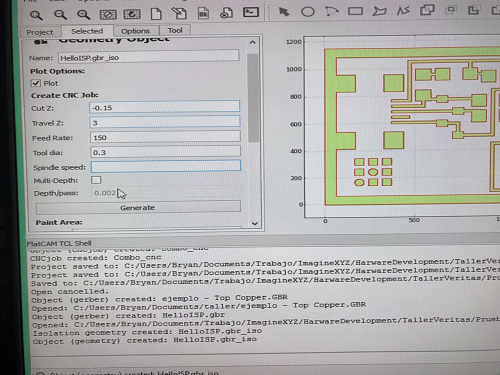This screenshot has height=375, width=500.
Task: Choose the Add Path tool
Action: [x=403, y=11]
